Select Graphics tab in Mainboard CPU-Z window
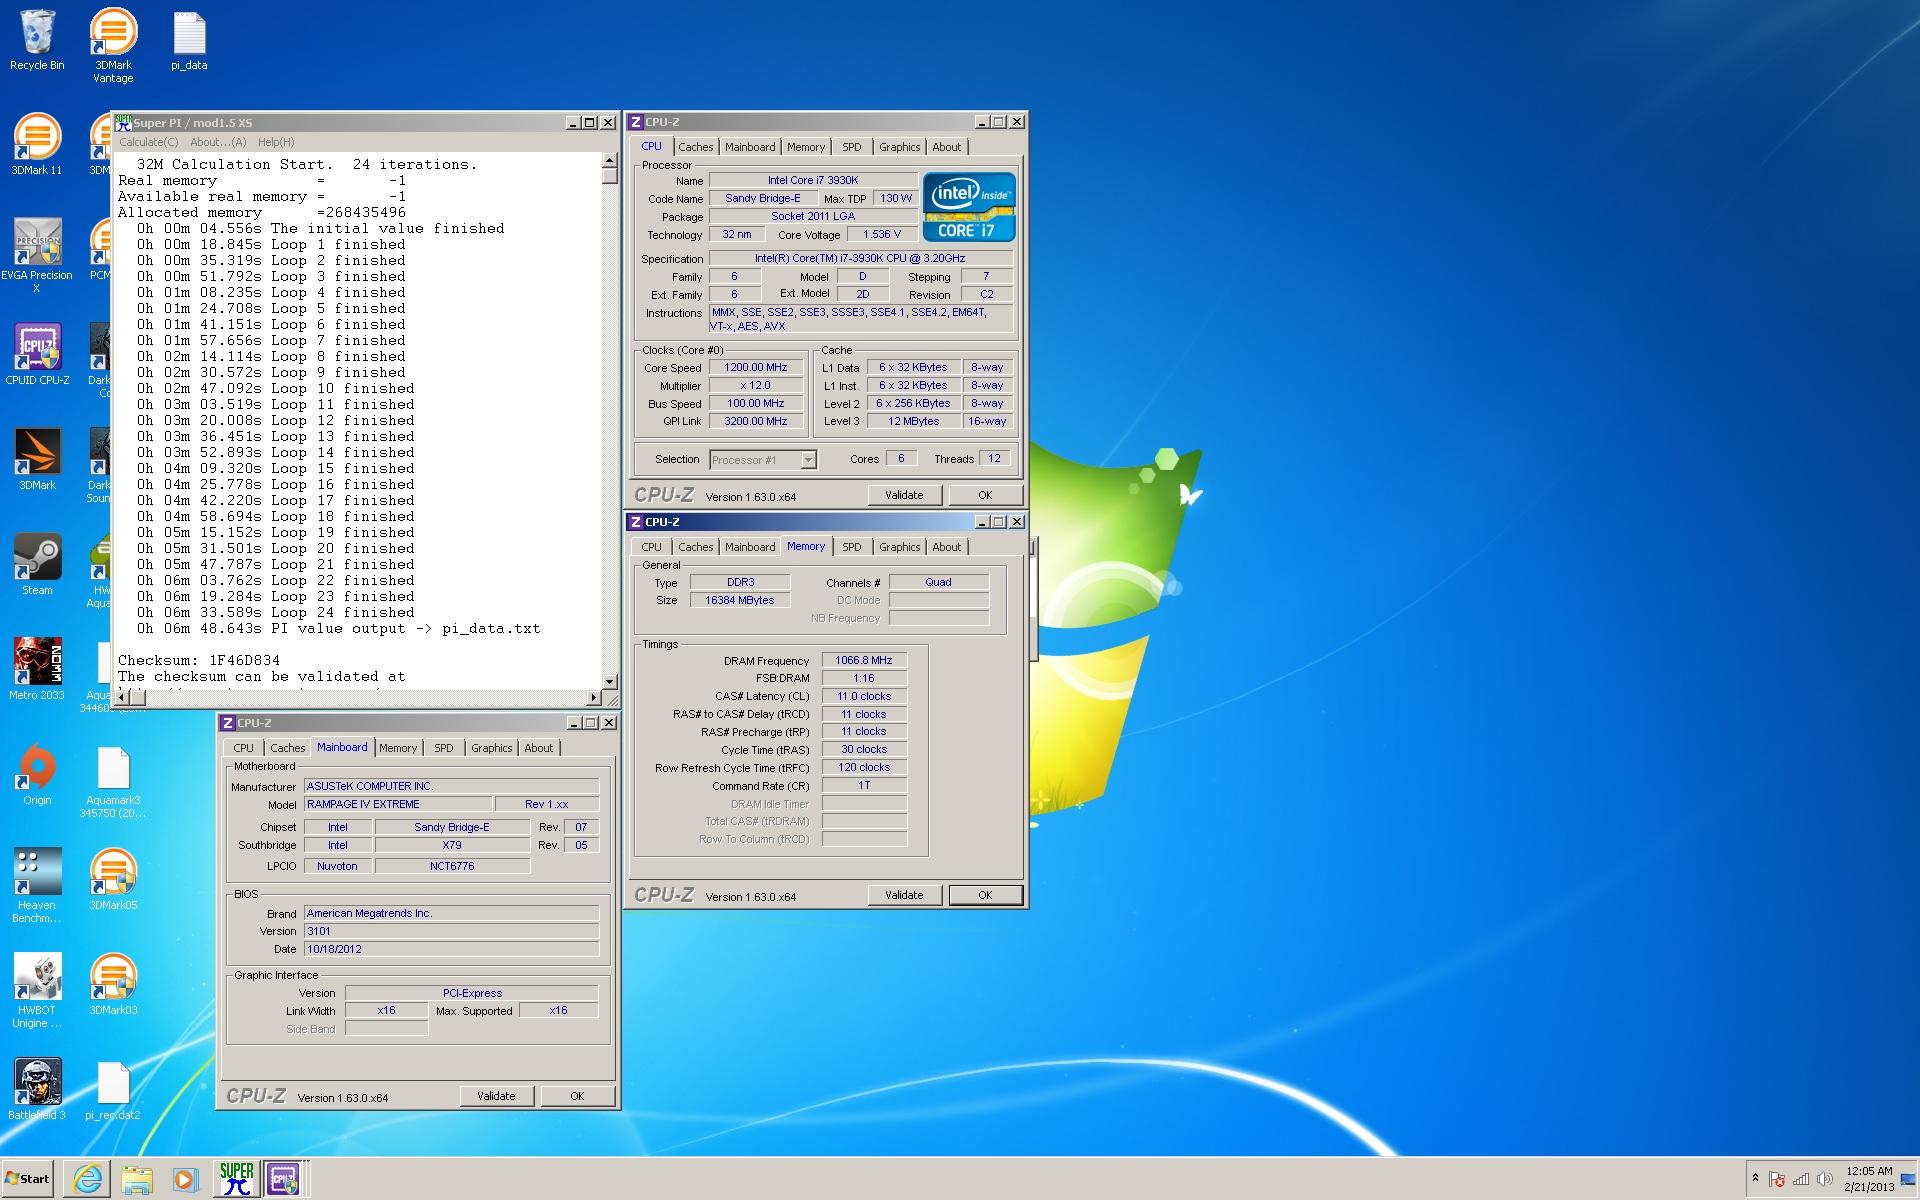Screen dimensions: 1920x1200 [x=491, y=748]
